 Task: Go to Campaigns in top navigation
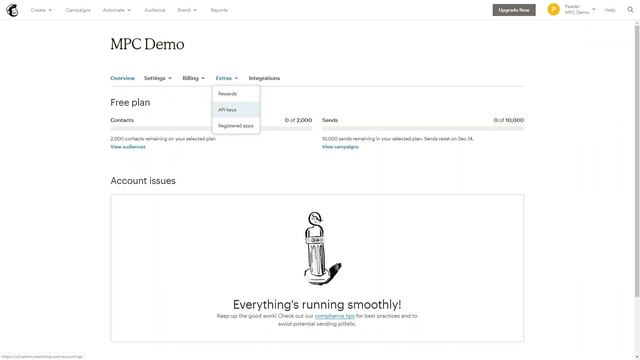78,10
